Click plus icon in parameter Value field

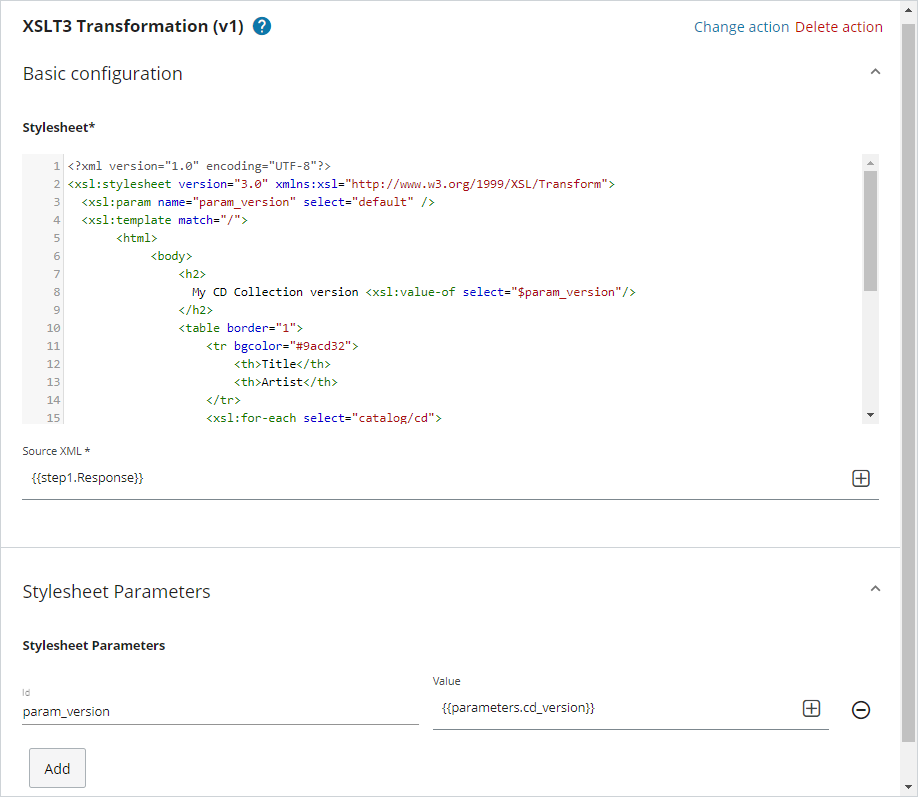pyautogui.click(x=811, y=709)
